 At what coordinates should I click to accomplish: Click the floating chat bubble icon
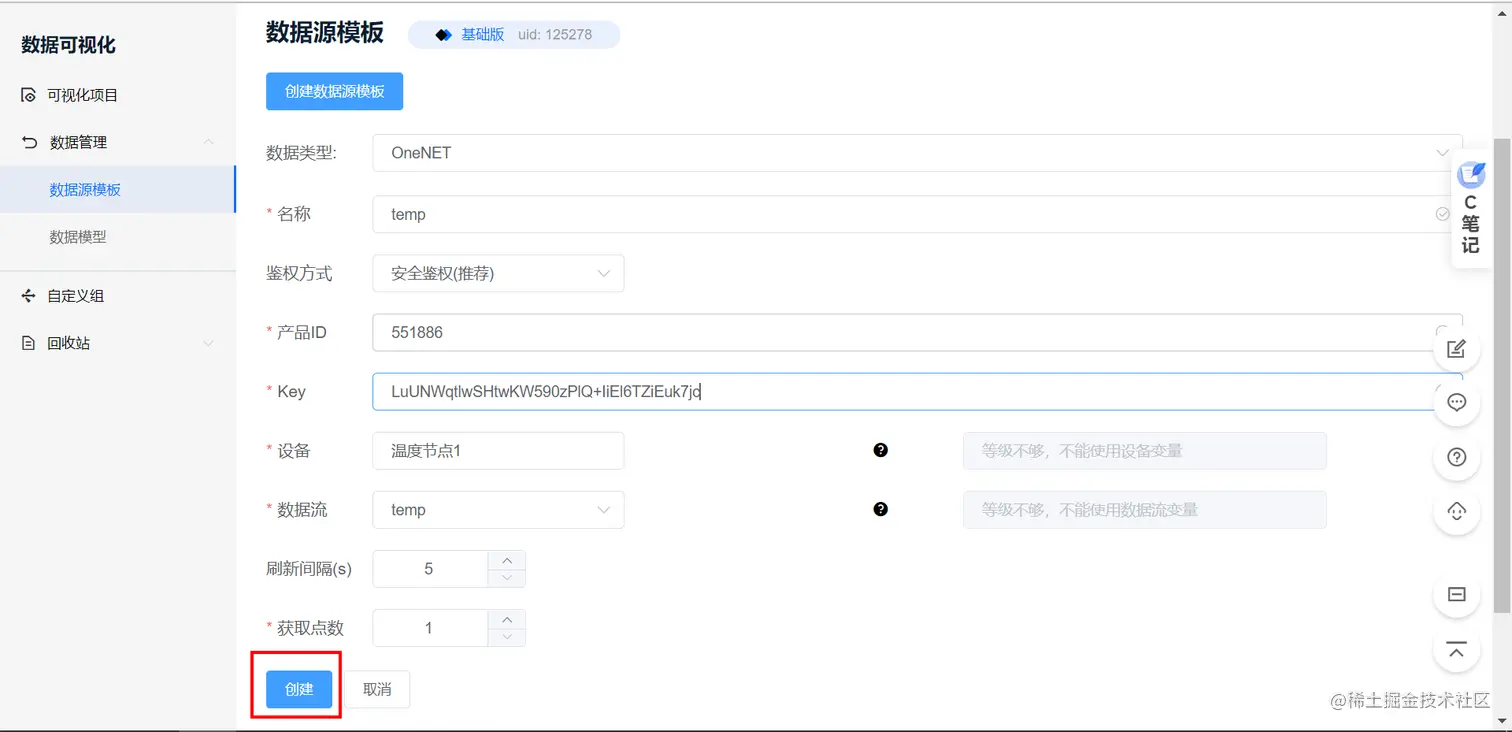coord(1457,402)
